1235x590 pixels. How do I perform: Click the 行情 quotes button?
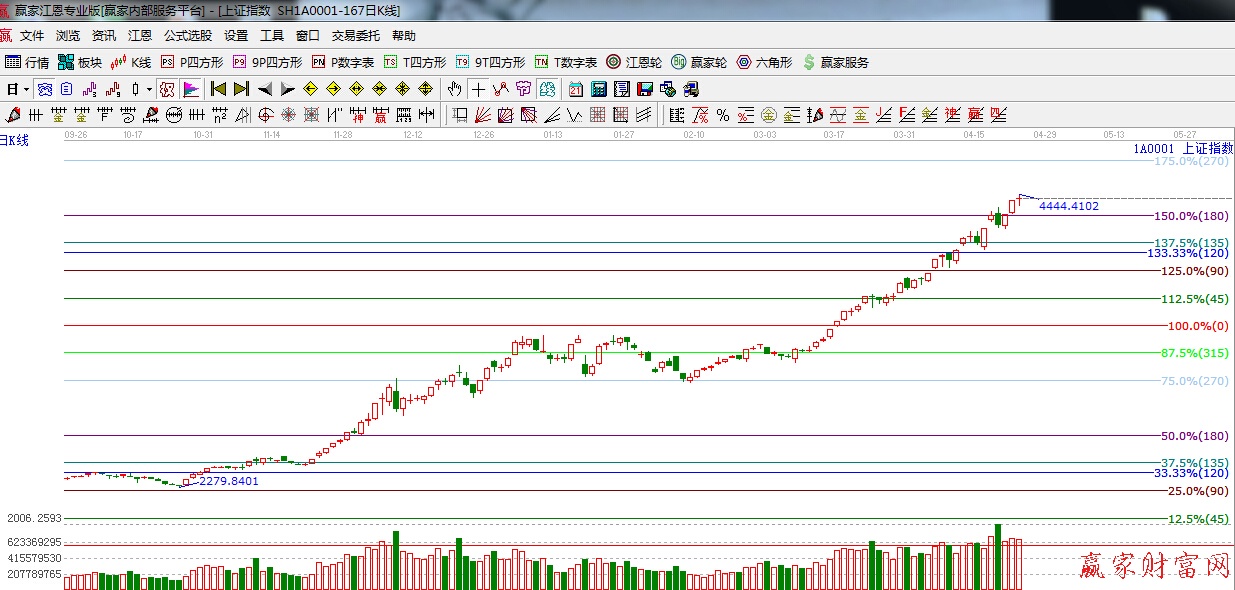point(27,62)
